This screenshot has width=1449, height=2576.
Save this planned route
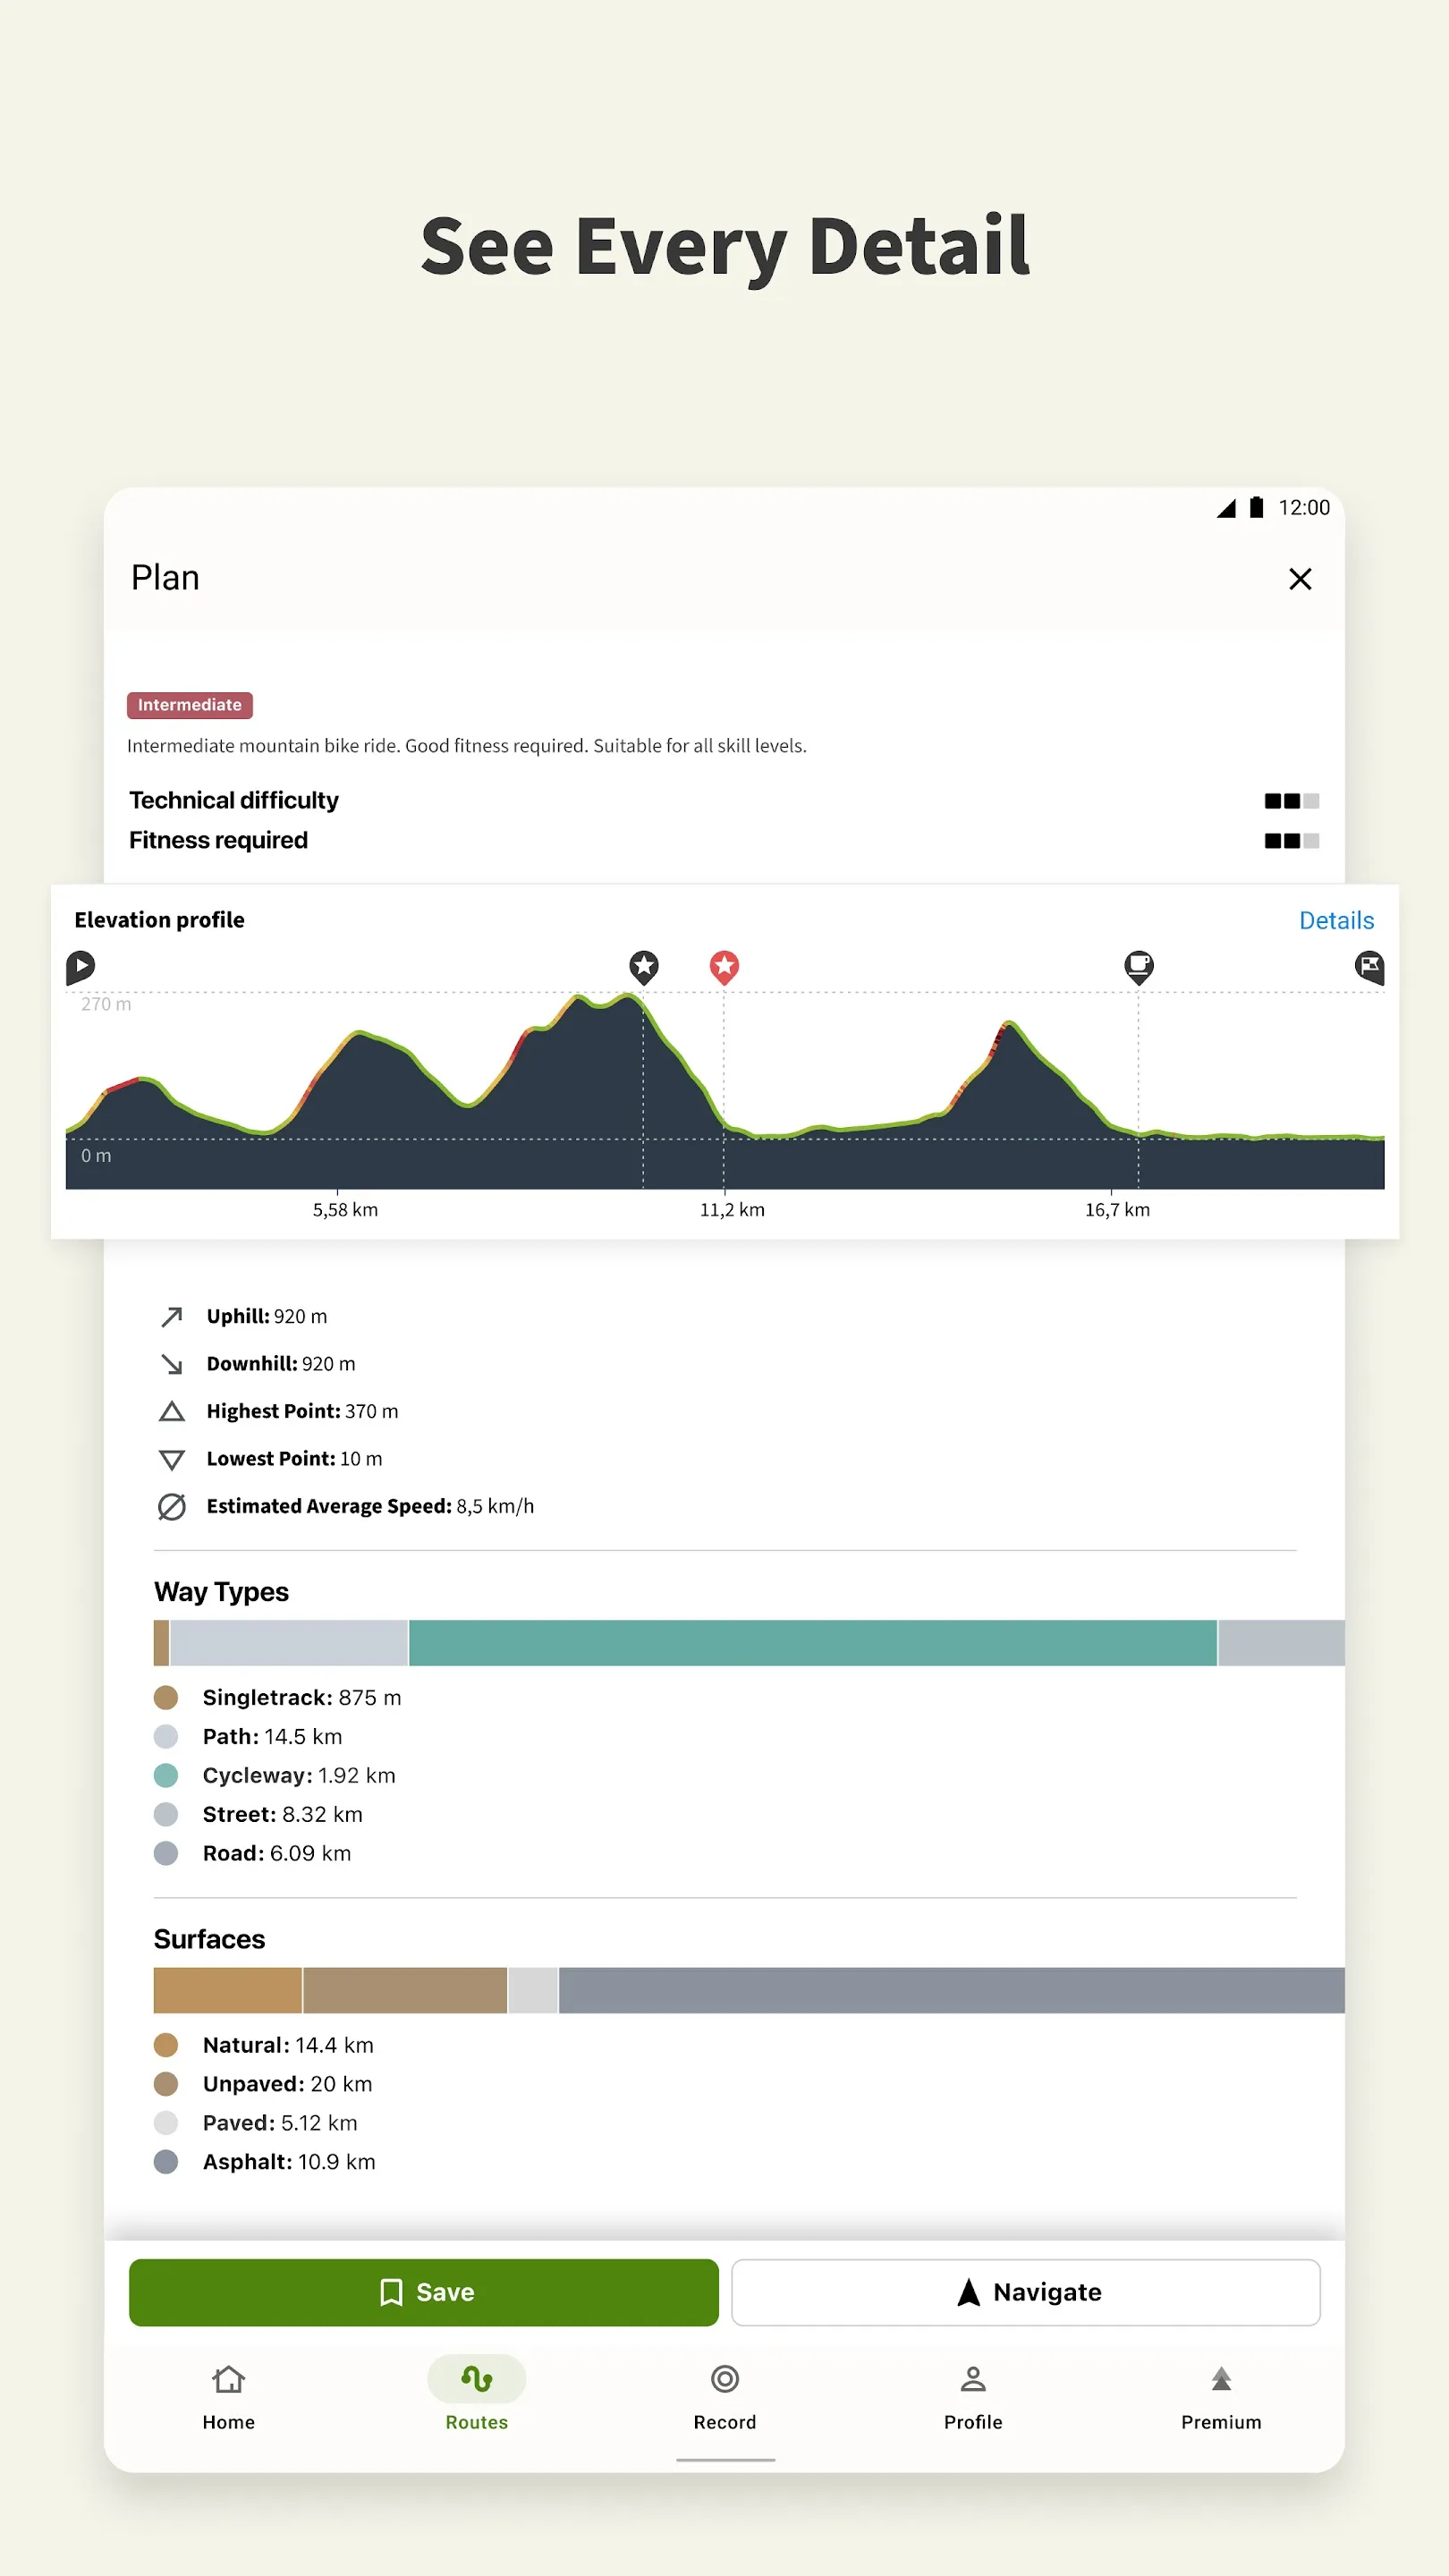[423, 2292]
